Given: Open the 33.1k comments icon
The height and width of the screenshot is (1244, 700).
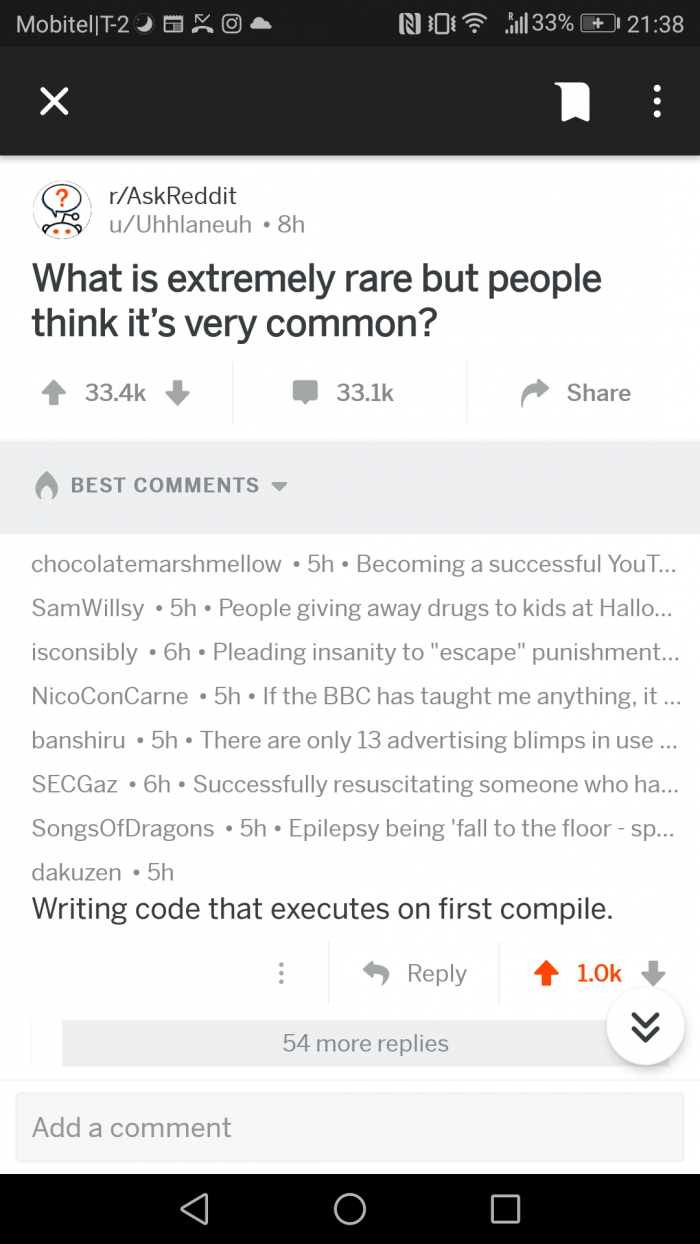Looking at the screenshot, I should point(305,393).
